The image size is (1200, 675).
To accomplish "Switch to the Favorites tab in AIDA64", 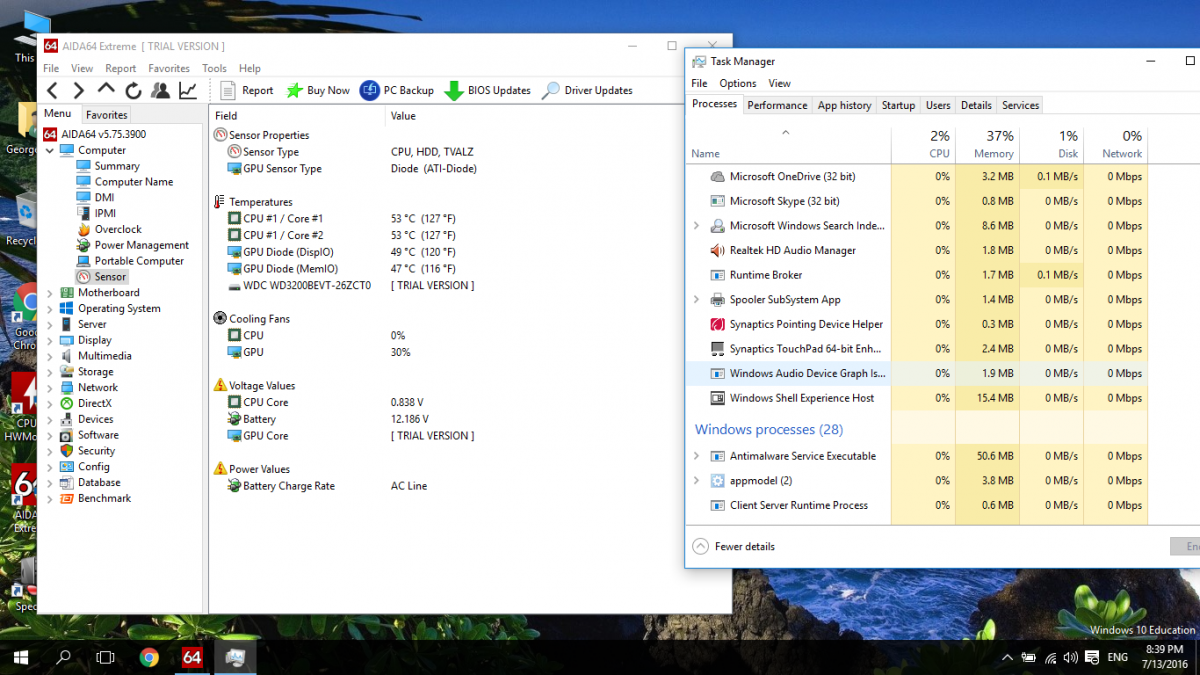I will pyautogui.click(x=106, y=115).
